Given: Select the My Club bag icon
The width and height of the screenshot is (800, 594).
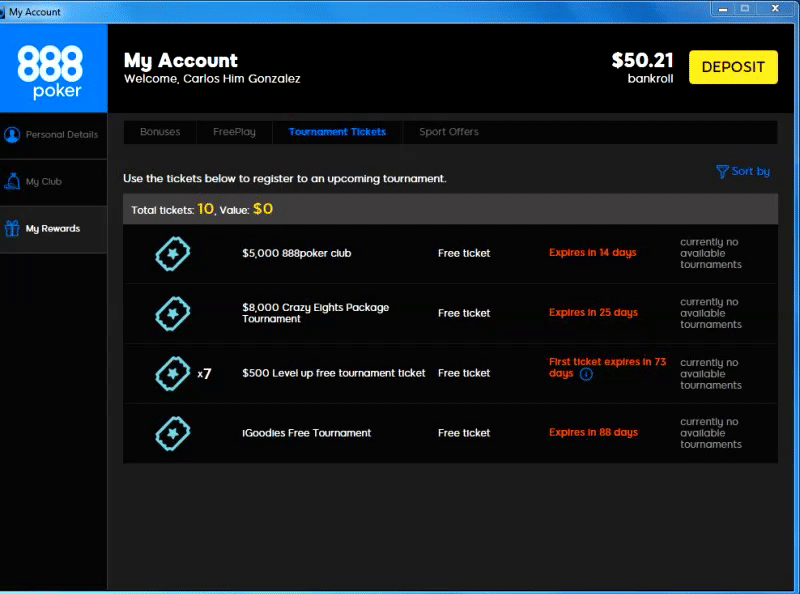Looking at the screenshot, I should tap(12, 181).
